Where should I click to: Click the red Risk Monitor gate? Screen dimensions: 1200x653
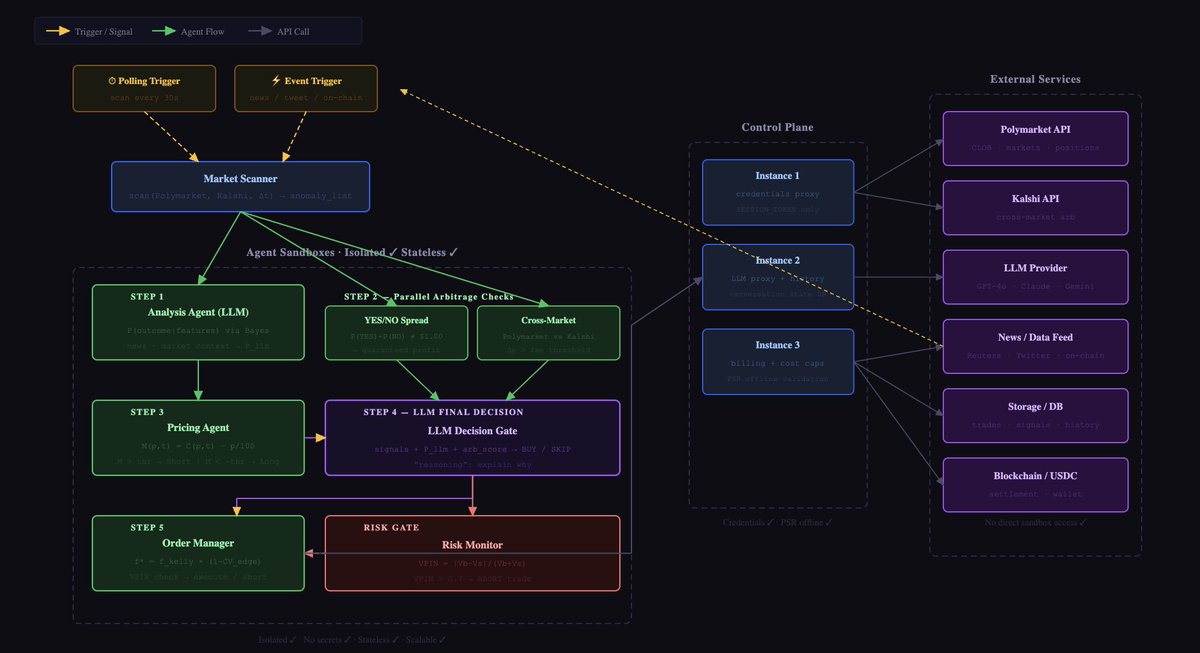pos(472,552)
